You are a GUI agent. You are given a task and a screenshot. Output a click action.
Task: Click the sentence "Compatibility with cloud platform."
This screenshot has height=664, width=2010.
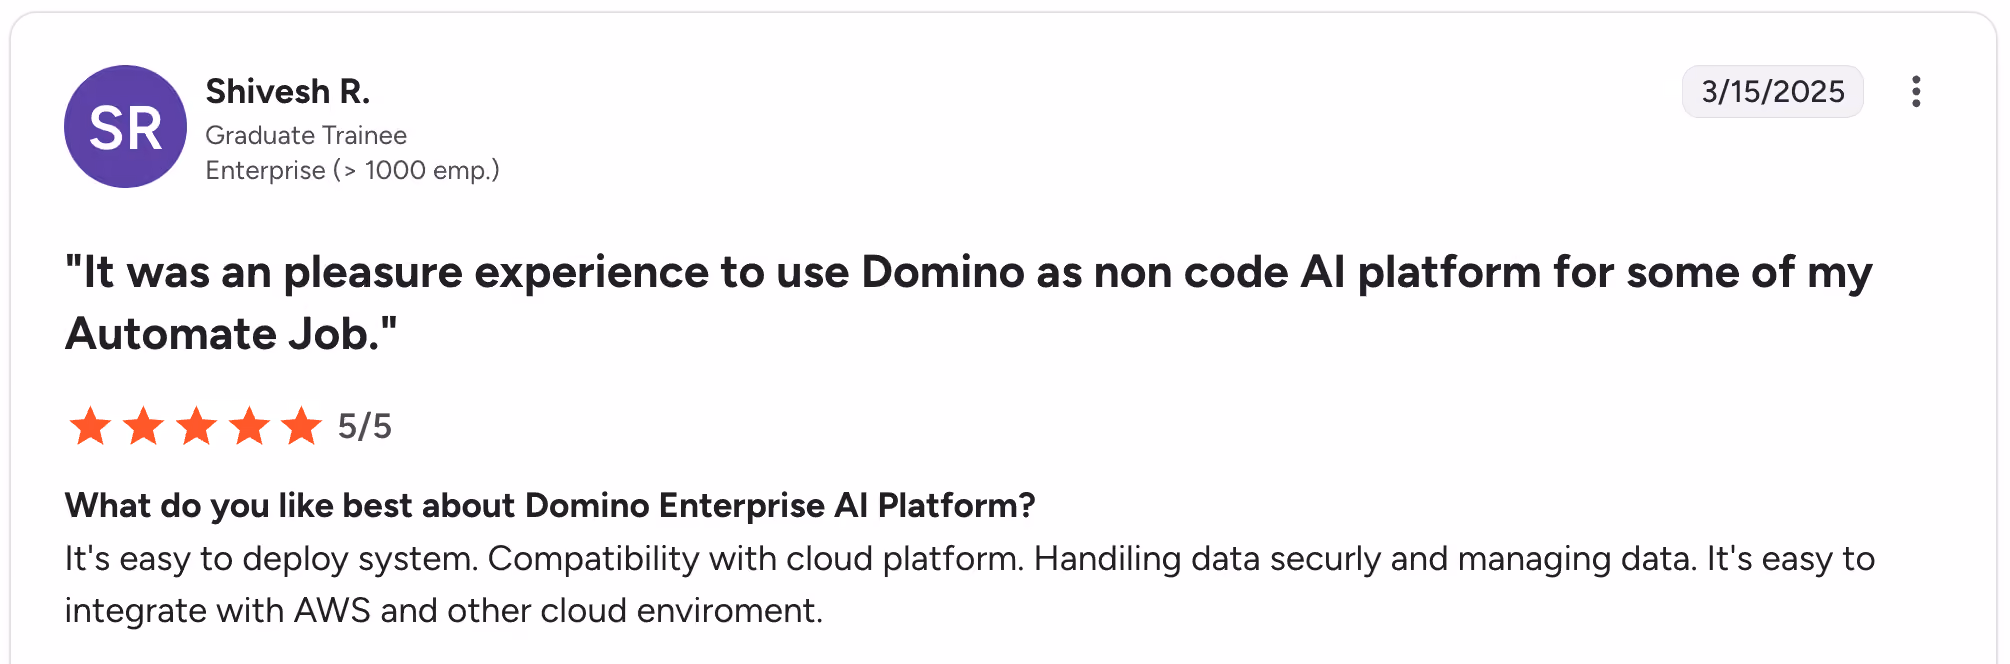click(756, 558)
